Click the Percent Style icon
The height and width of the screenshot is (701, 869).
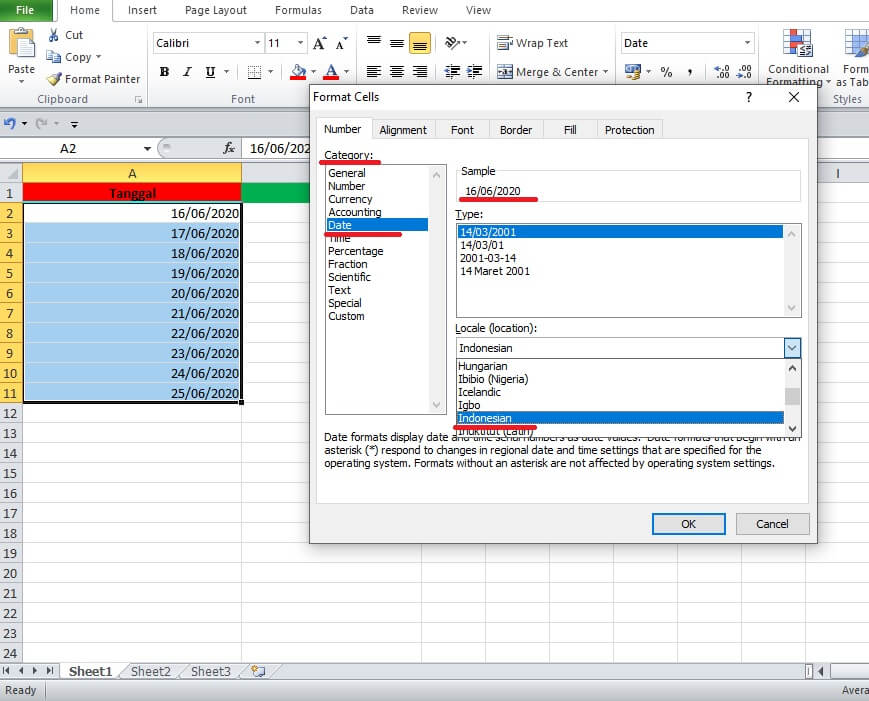pyautogui.click(x=666, y=73)
